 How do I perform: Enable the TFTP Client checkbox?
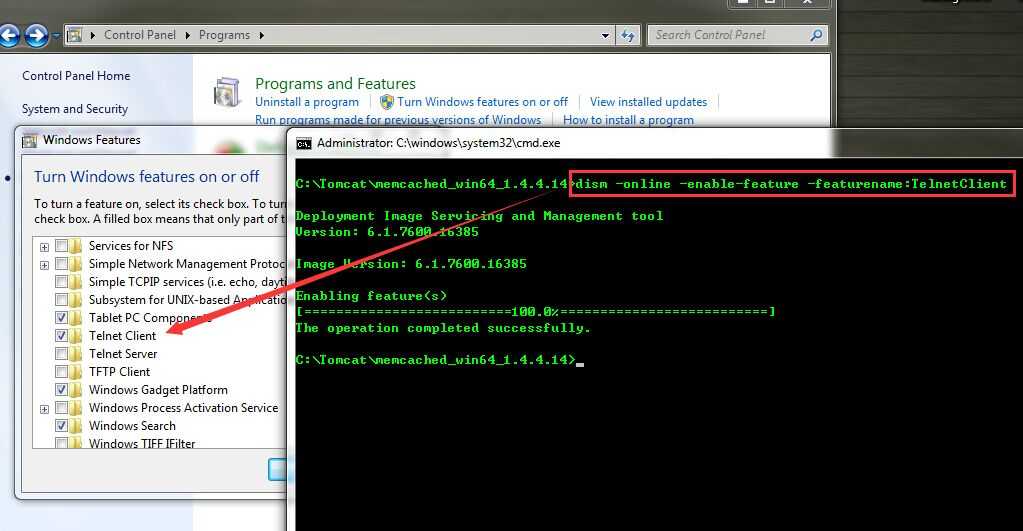pos(61,372)
